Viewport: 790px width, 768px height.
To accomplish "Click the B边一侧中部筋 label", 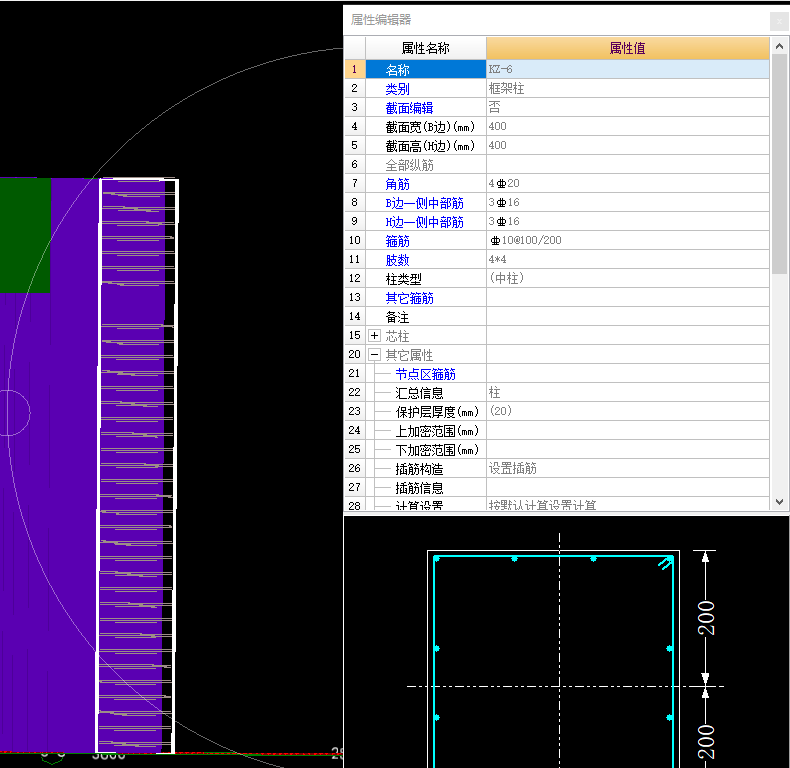I will click(424, 203).
